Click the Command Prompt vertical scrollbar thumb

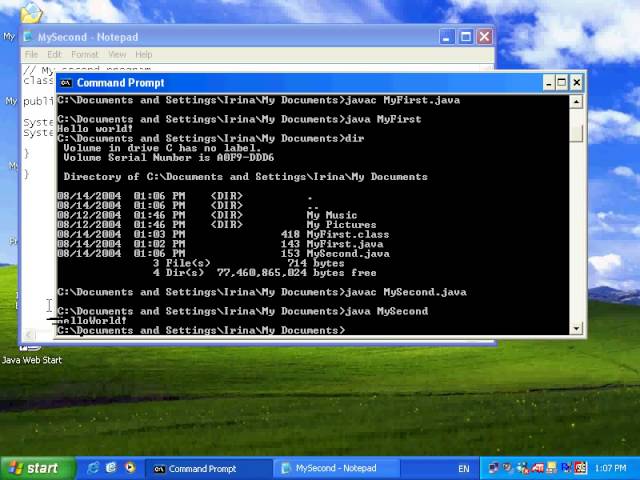(576, 133)
